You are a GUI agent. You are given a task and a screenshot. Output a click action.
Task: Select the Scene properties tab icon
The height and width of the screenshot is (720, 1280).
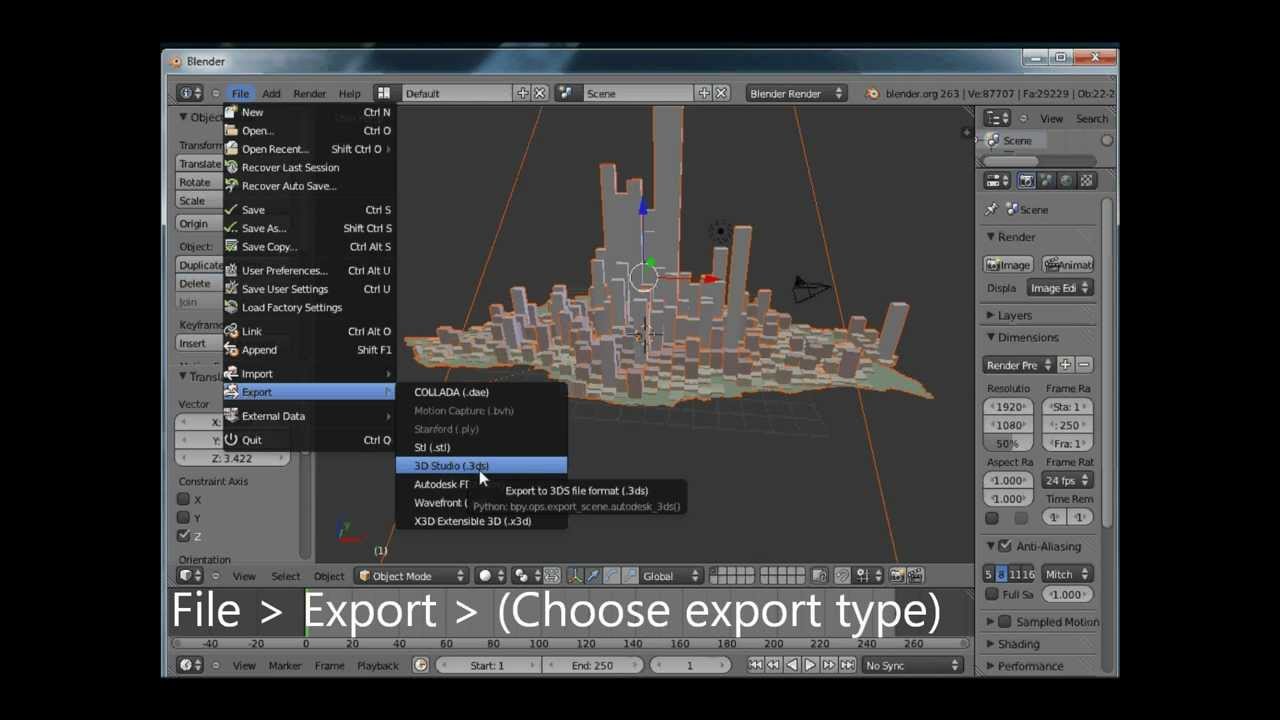[x=1045, y=181]
